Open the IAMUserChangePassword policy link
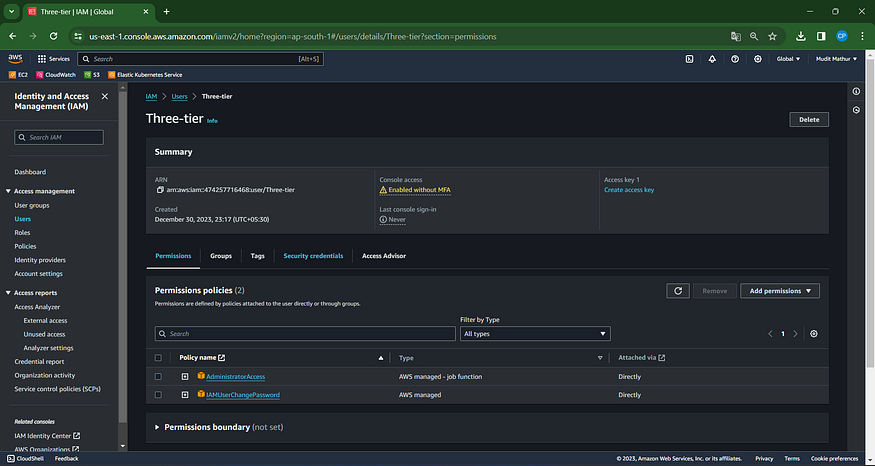 pos(243,395)
